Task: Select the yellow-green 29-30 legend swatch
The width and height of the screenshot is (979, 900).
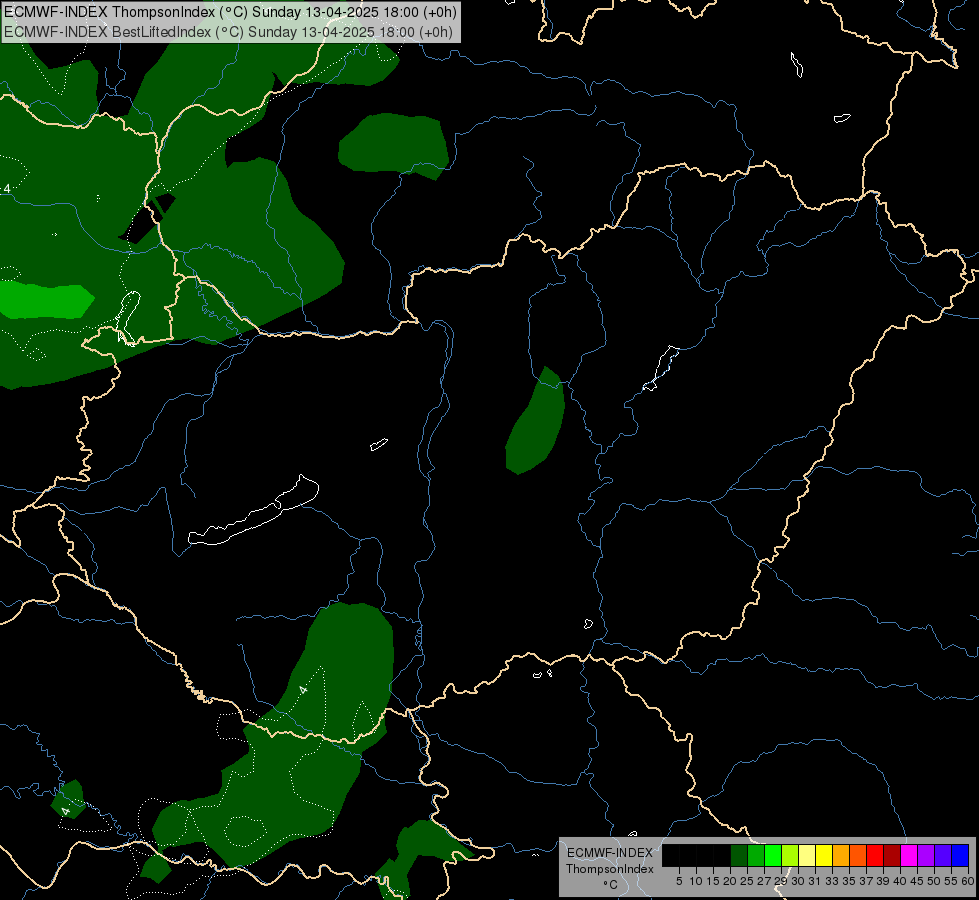Action: [x=790, y=855]
